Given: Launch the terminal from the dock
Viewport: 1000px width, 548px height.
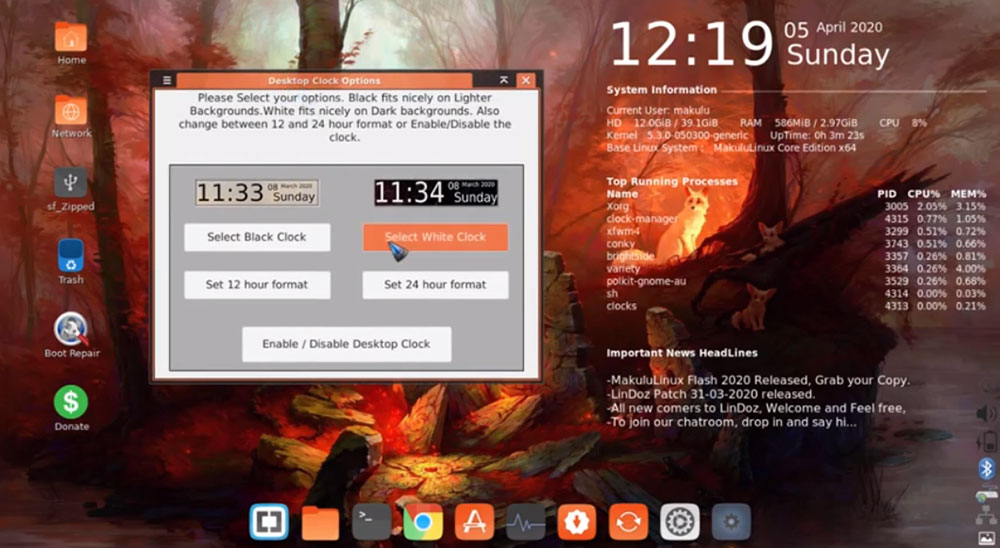Looking at the screenshot, I should click(x=371, y=522).
